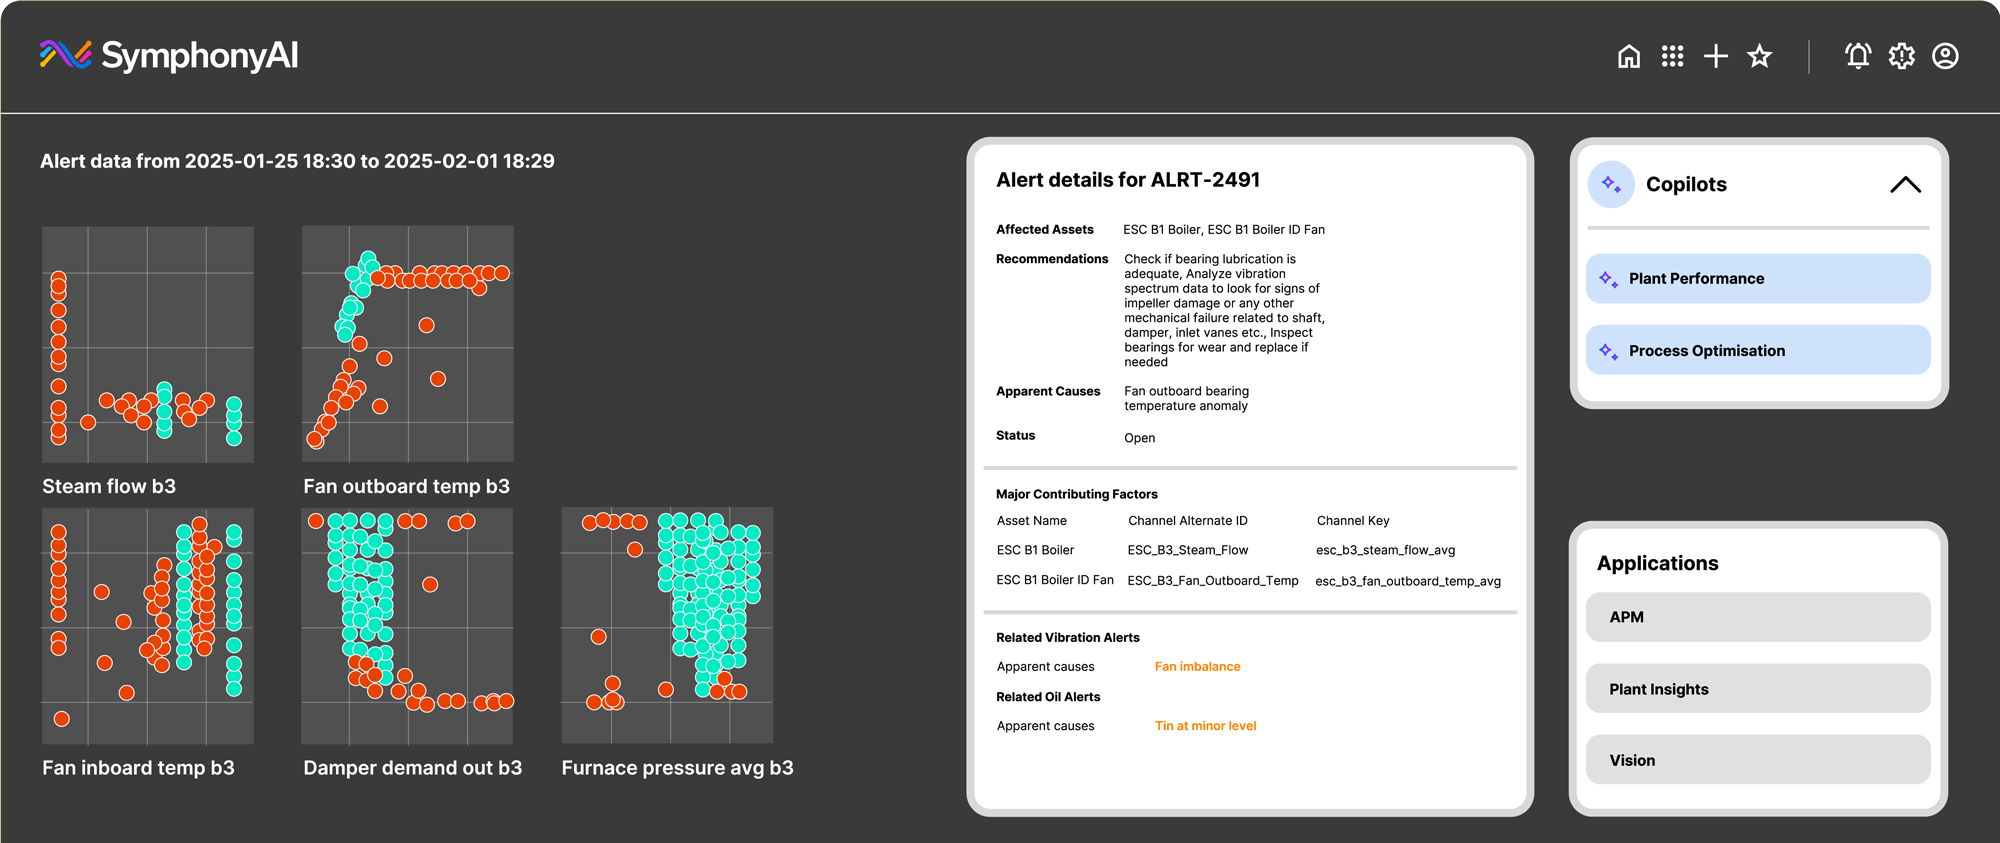Open the settings gear icon
2000x843 pixels.
coord(1902,56)
